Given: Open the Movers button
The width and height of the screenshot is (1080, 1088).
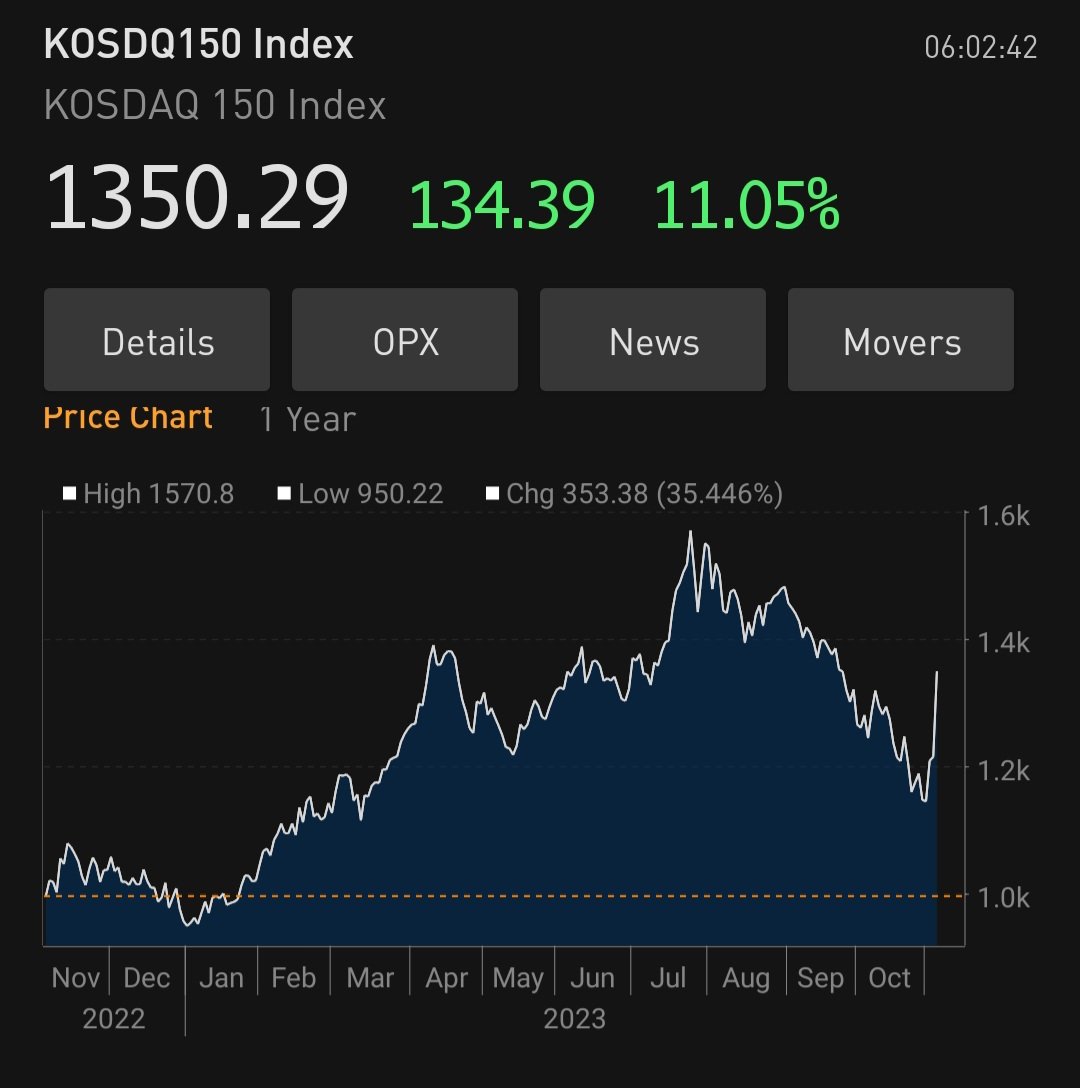Looking at the screenshot, I should (x=901, y=340).
